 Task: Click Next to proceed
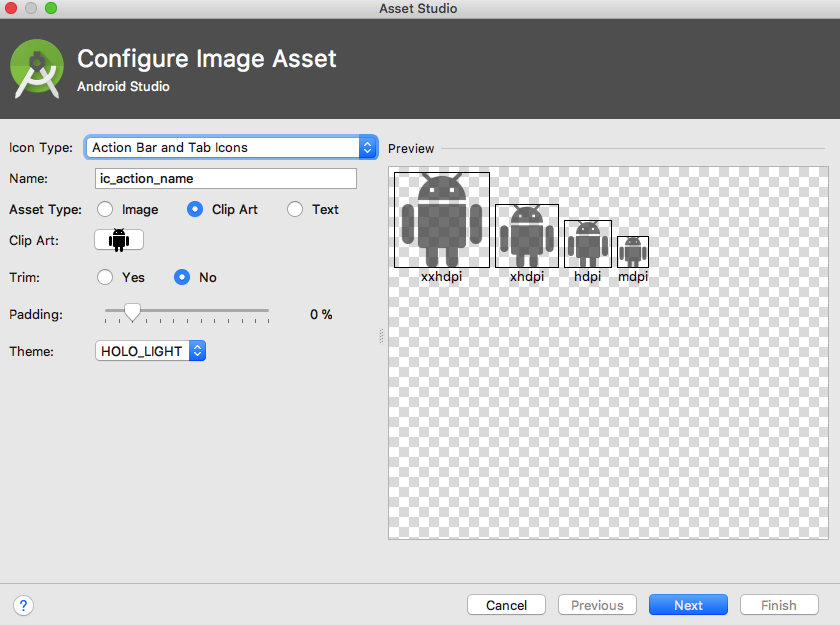[x=688, y=605]
